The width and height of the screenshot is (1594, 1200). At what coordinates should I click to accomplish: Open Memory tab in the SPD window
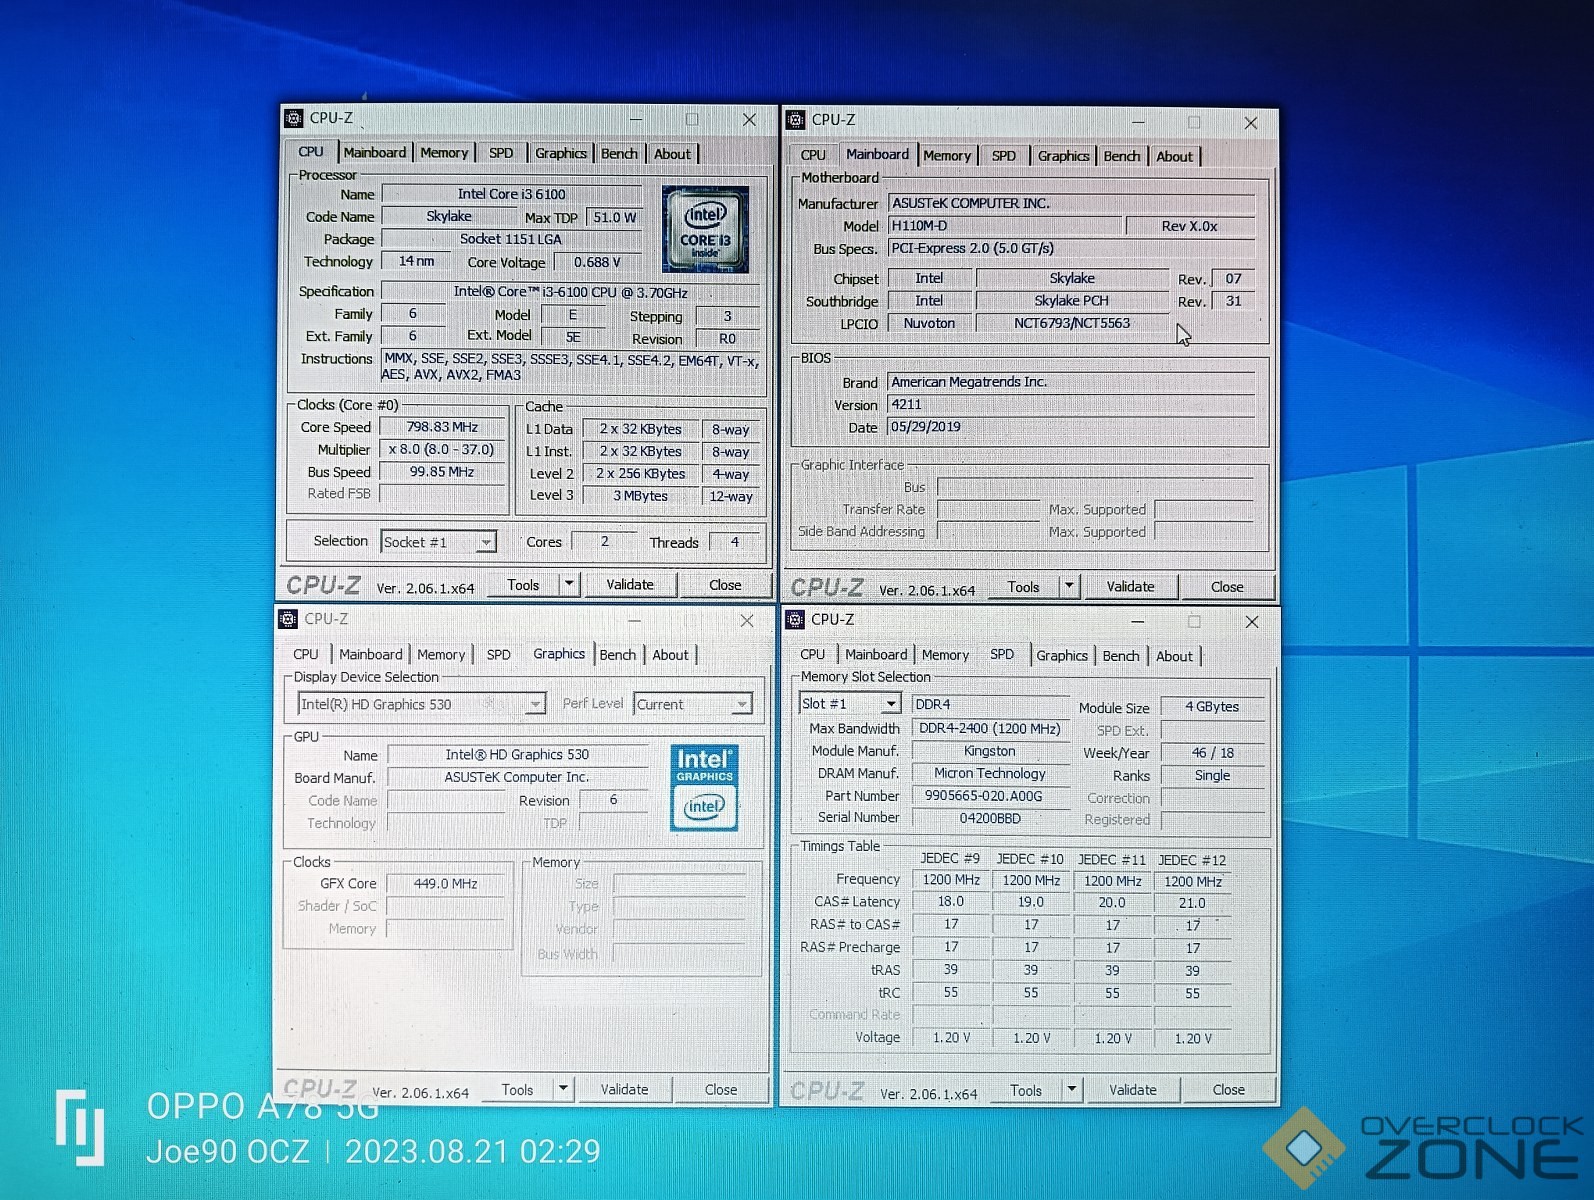[x=945, y=655]
